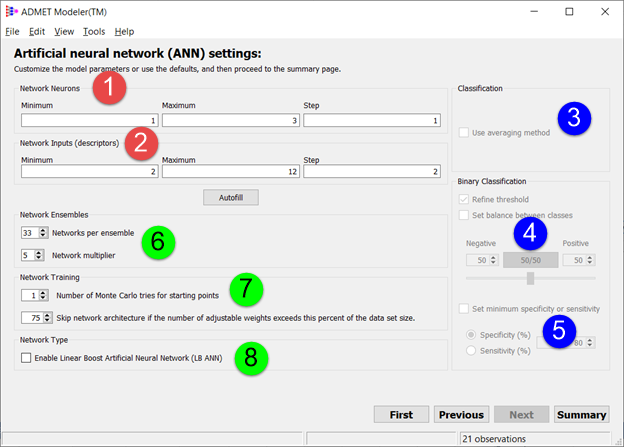The image size is (624, 447).
Task: Click the Network Inputs Minimum field
Action: [90, 171]
